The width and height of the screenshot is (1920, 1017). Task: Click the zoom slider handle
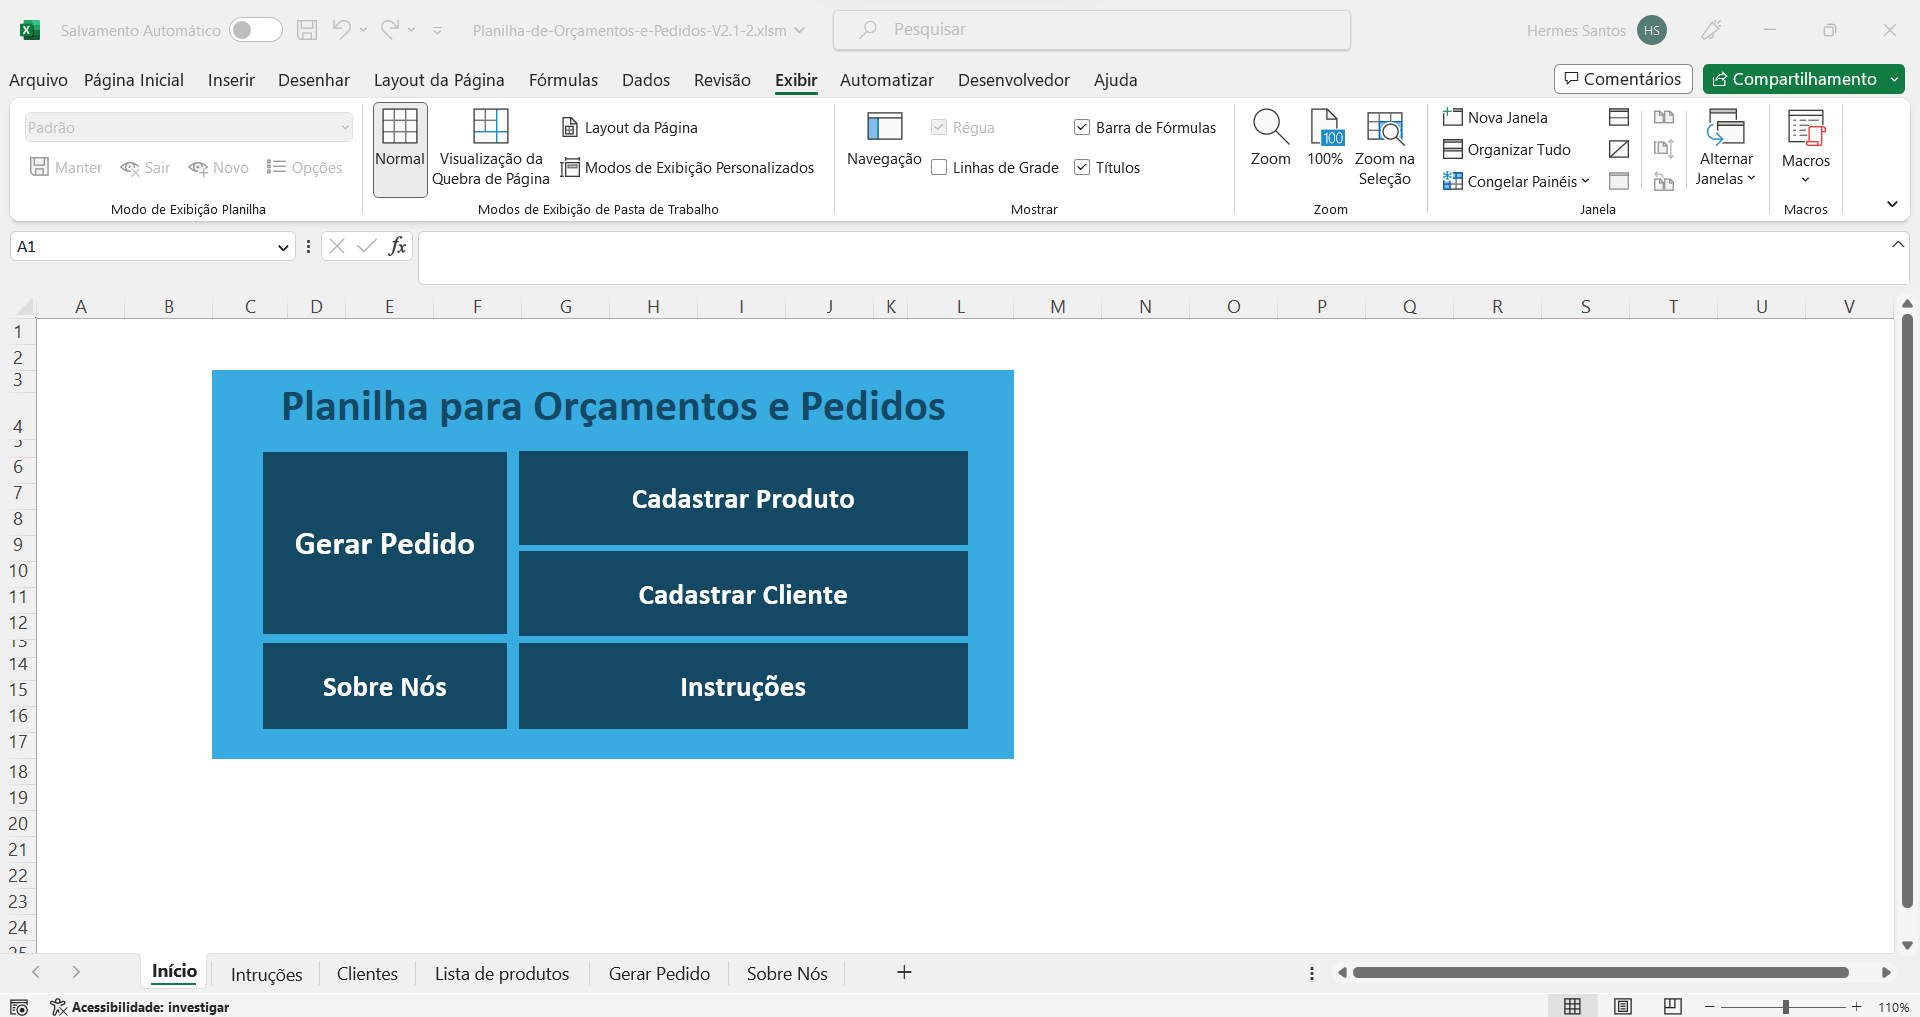[x=1786, y=1007]
